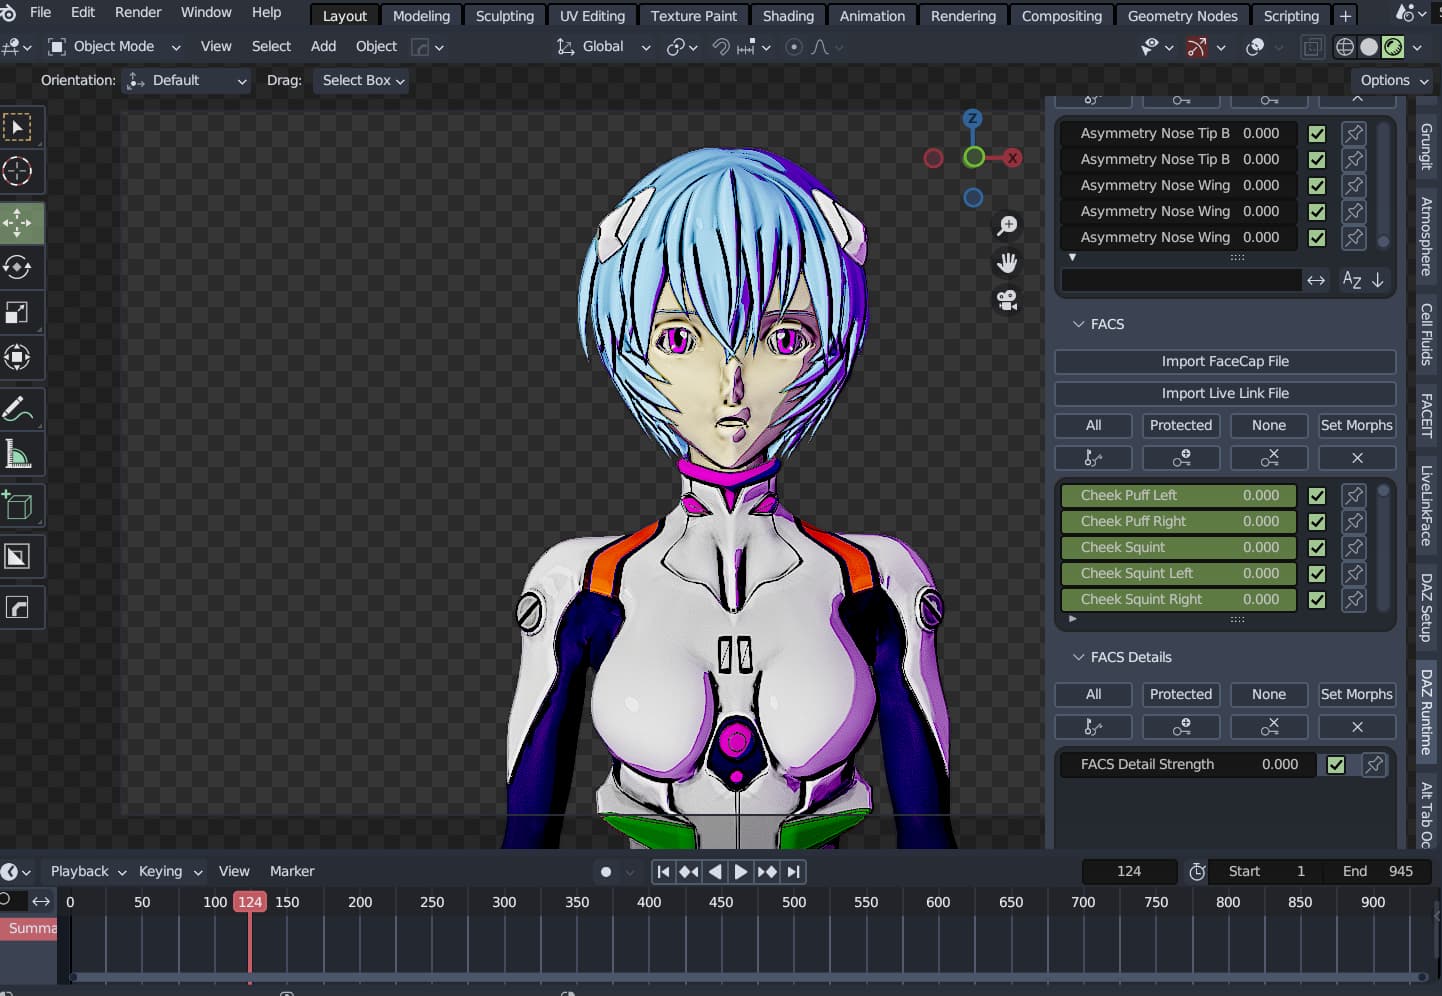Click the Az sort alphabetically icon
Image resolution: width=1442 pixels, height=996 pixels.
click(1352, 281)
